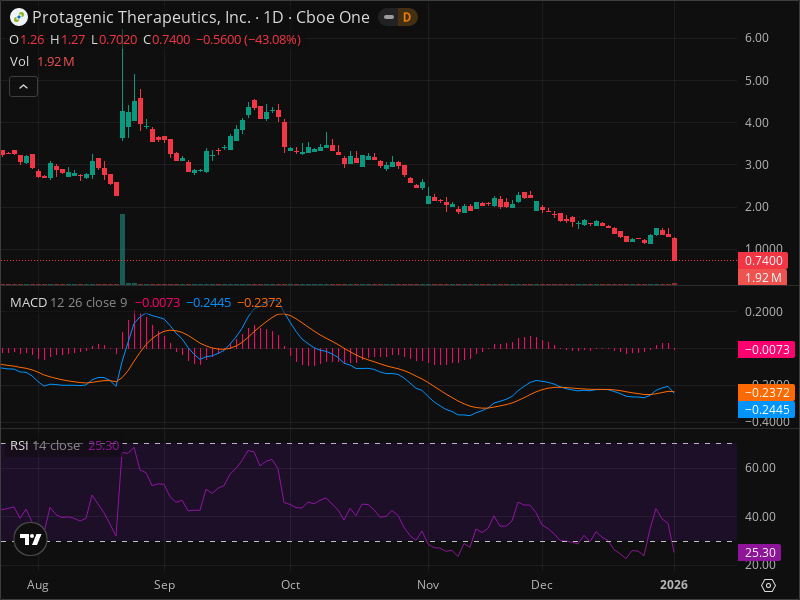Click the 6.00 price scale value

coord(757,38)
